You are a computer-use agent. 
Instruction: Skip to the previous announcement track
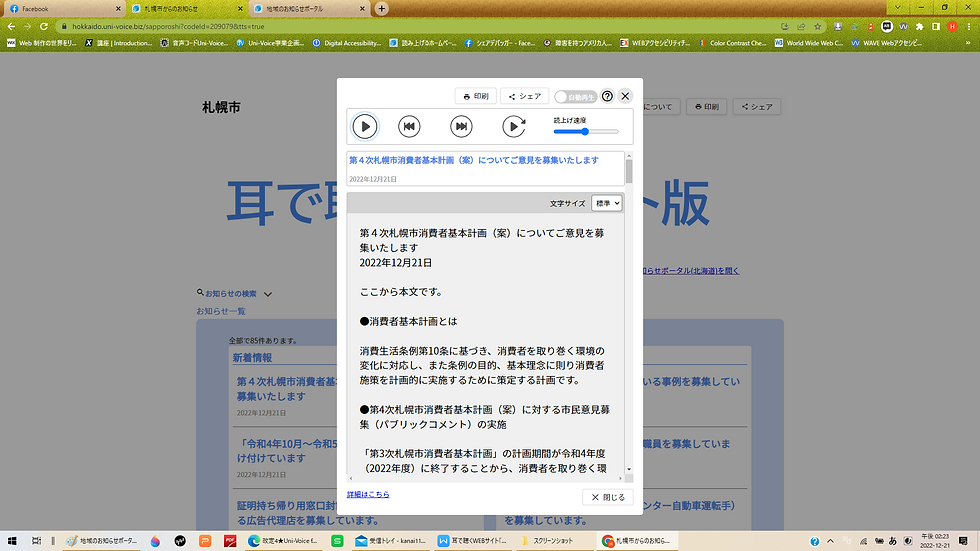(x=409, y=127)
